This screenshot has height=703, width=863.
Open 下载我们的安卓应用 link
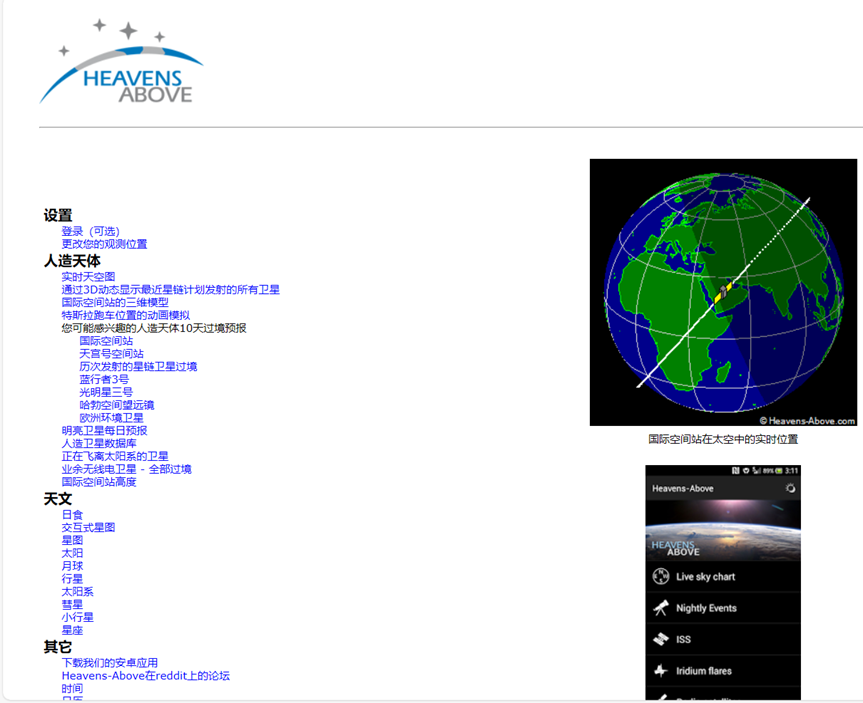point(110,663)
